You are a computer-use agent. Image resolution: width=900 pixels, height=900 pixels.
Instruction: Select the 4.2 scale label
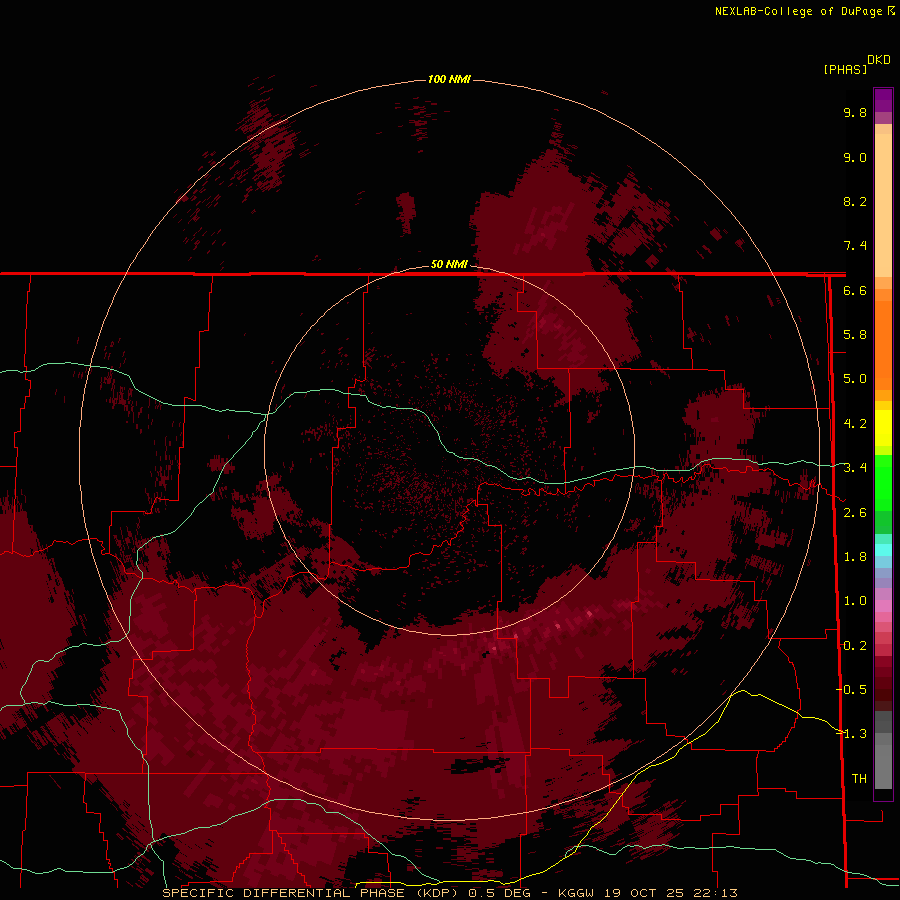click(x=855, y=424)
